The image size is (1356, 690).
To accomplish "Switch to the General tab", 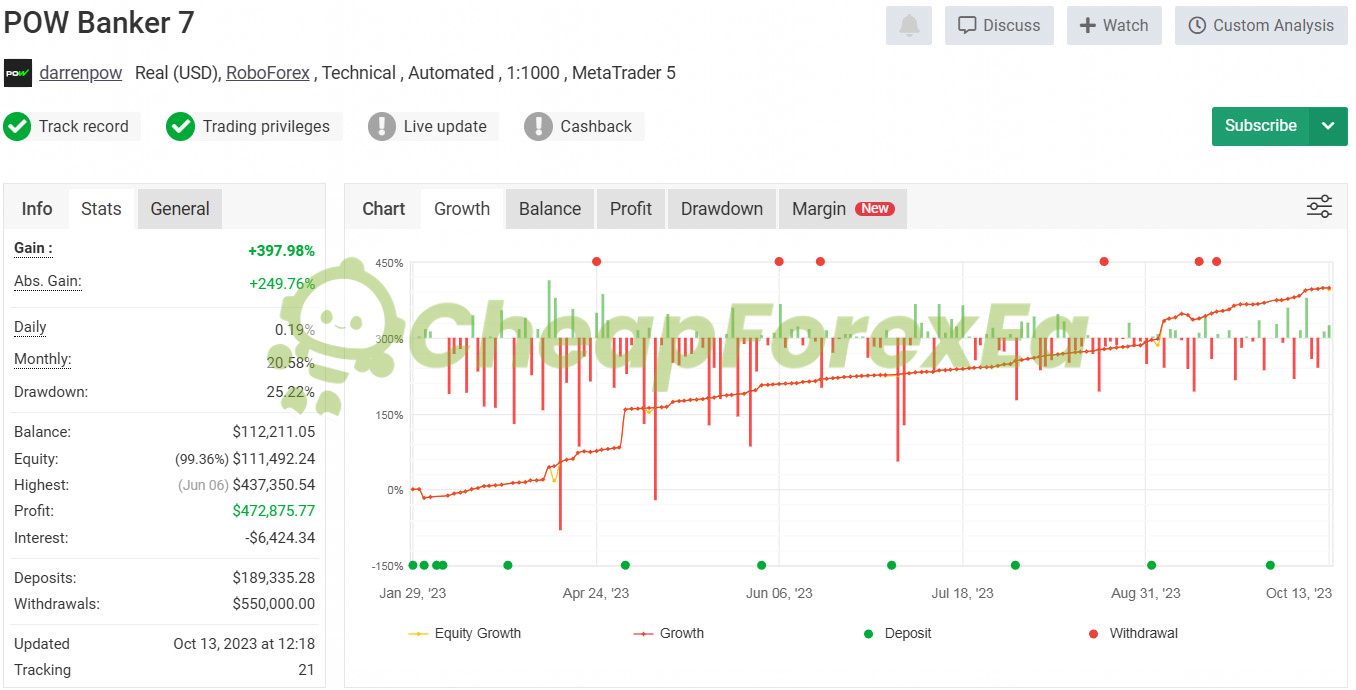I will (x=180, y=209).
